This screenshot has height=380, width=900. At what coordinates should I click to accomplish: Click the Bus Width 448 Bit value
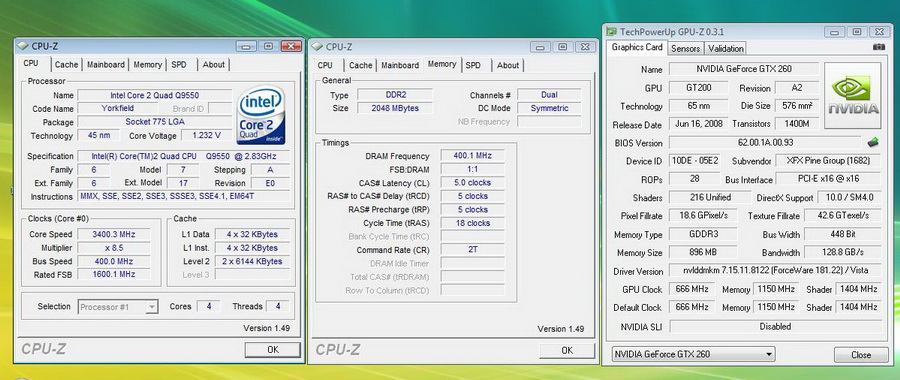point(842,234)
